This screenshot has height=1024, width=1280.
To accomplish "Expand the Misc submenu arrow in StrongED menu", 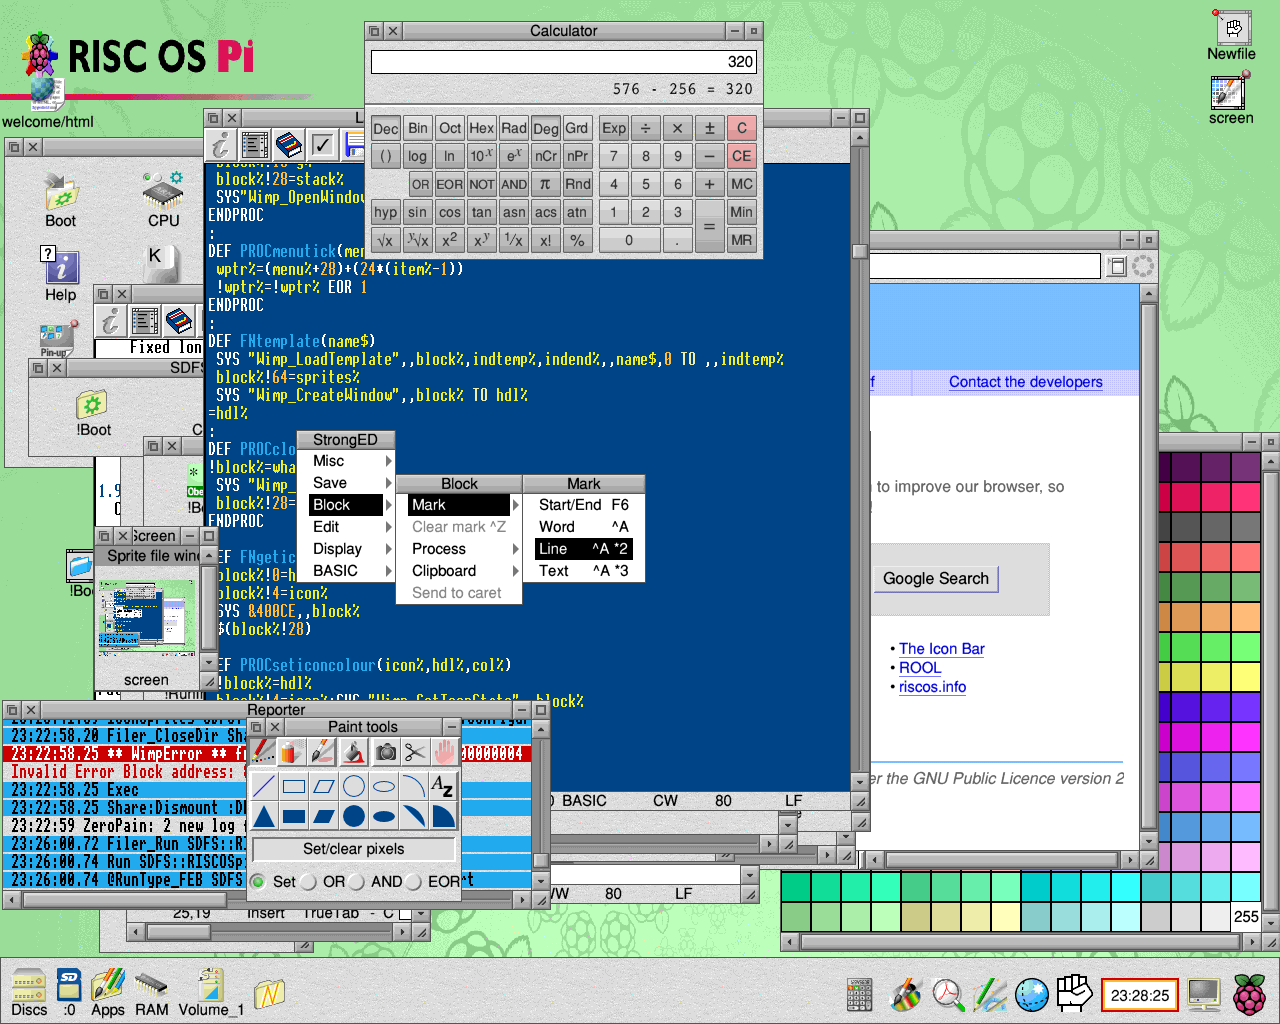I will (x=388, y=461).
